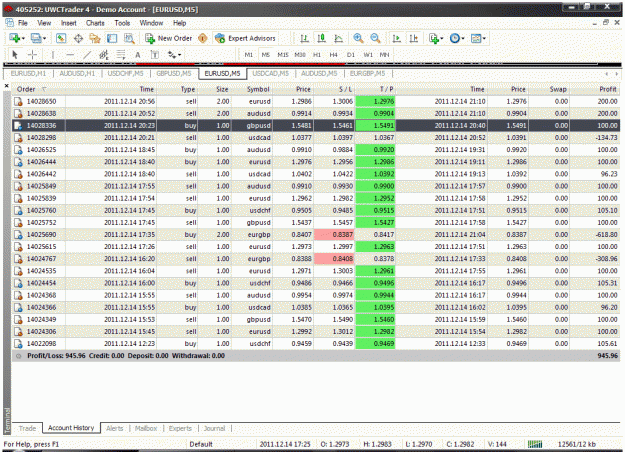Image resolution: width=625 pixels, height=452 pixels.
Task: Click the red S/L cell 0.8408
Action: click(x=334, y=259)
